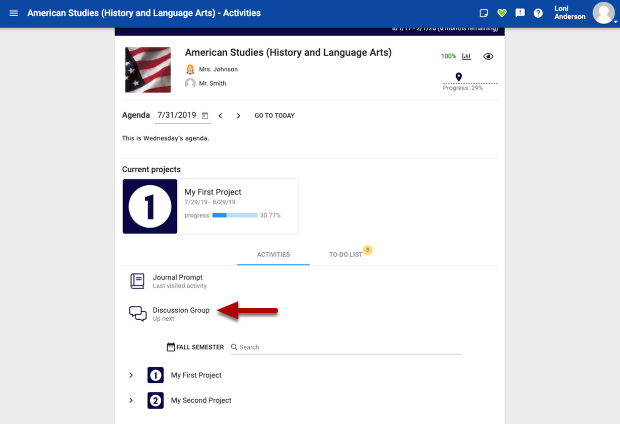Open the agenda calendar date picker icon
Viewport: 620px width, 424px height.
(205, 116)
